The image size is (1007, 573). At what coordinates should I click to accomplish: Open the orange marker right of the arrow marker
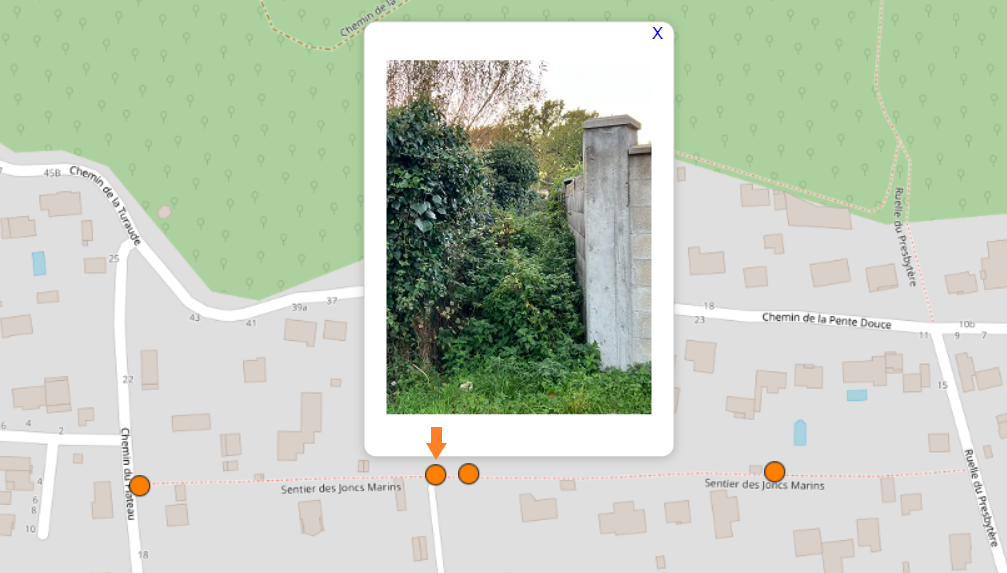(x=468, y=473)
